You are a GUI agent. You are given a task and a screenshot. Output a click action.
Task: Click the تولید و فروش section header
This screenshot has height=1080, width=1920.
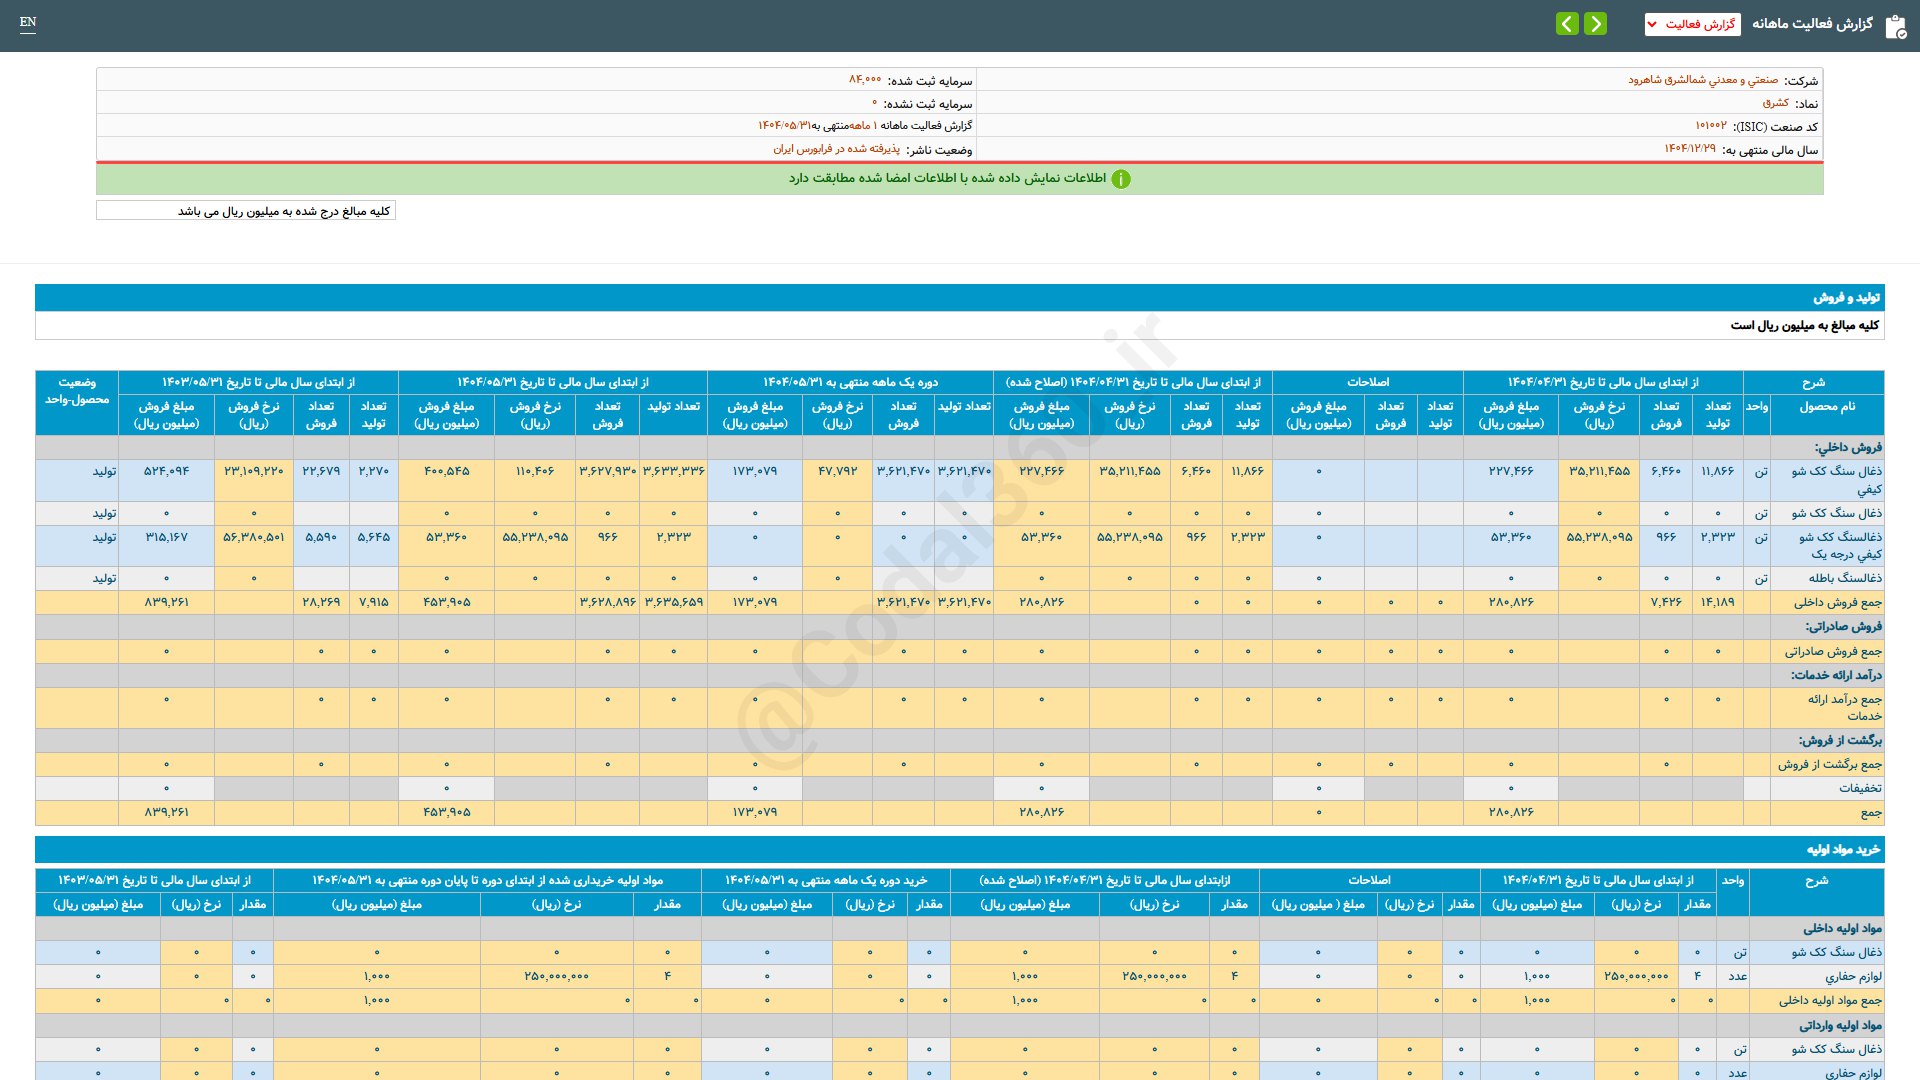[1846, 298]
